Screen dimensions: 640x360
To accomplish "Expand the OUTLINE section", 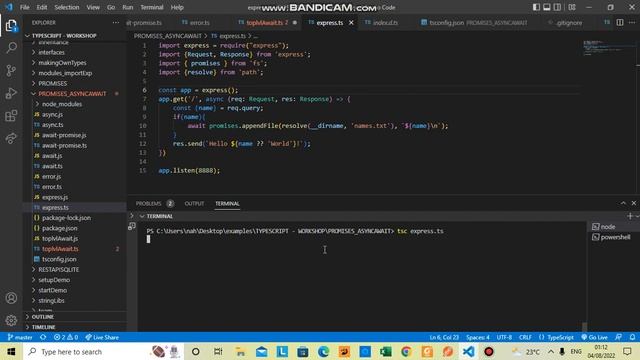I will pos(74,317).
